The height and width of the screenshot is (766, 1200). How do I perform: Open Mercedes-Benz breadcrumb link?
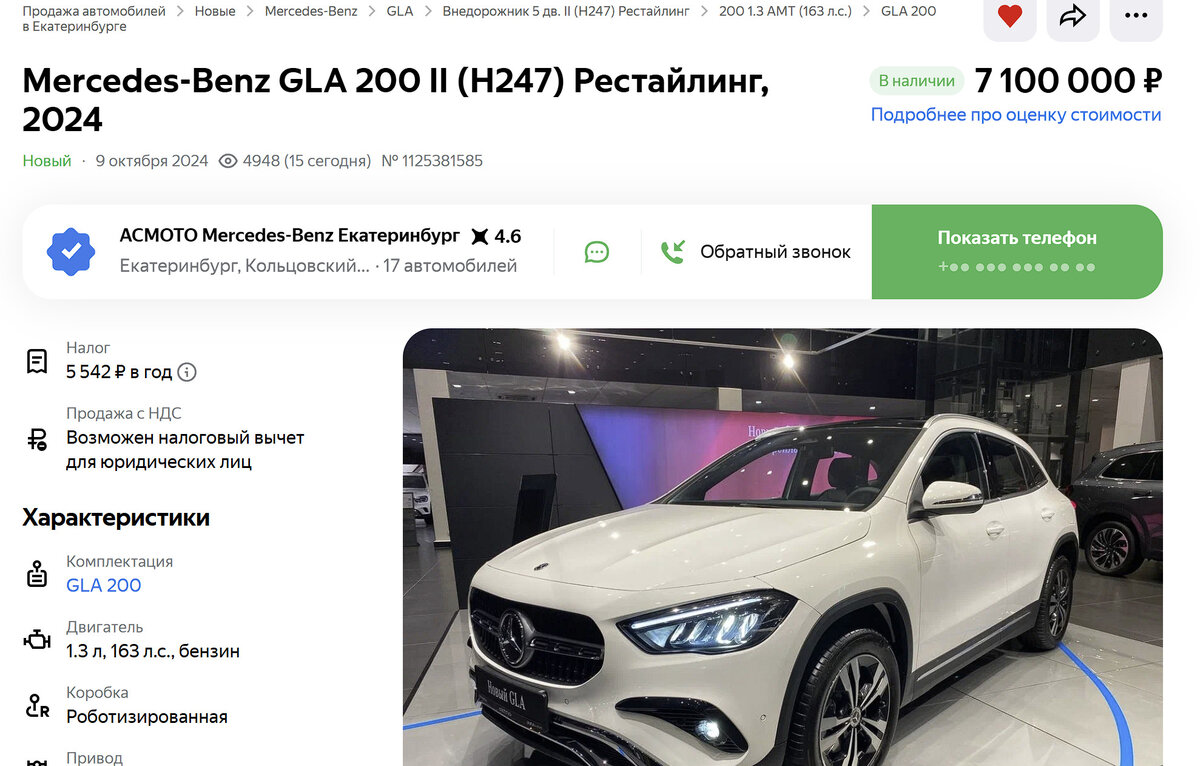[x=311, y=11]
